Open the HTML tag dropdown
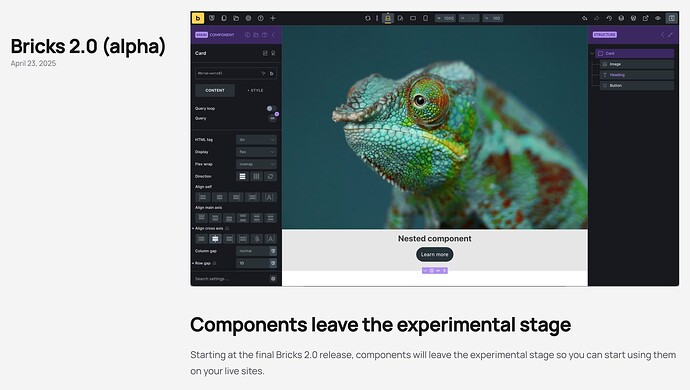 point(256,140)
